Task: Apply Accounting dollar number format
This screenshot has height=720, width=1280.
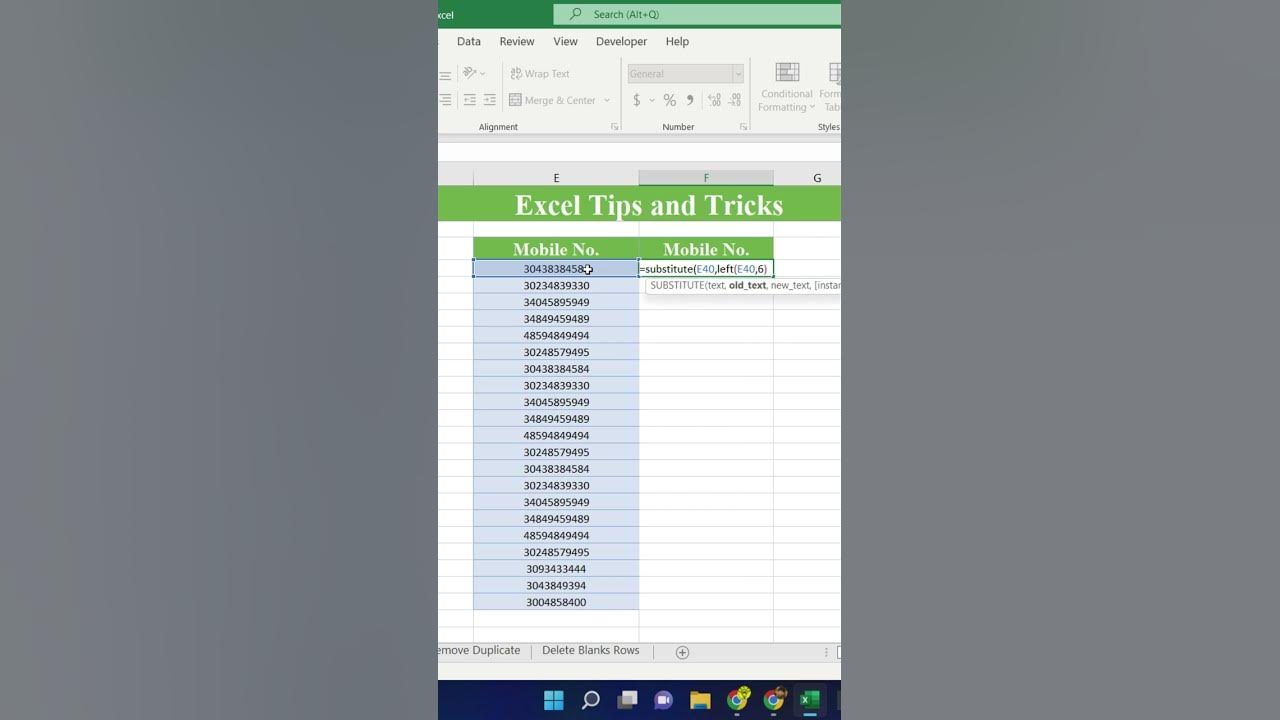Action: [637, 100]
